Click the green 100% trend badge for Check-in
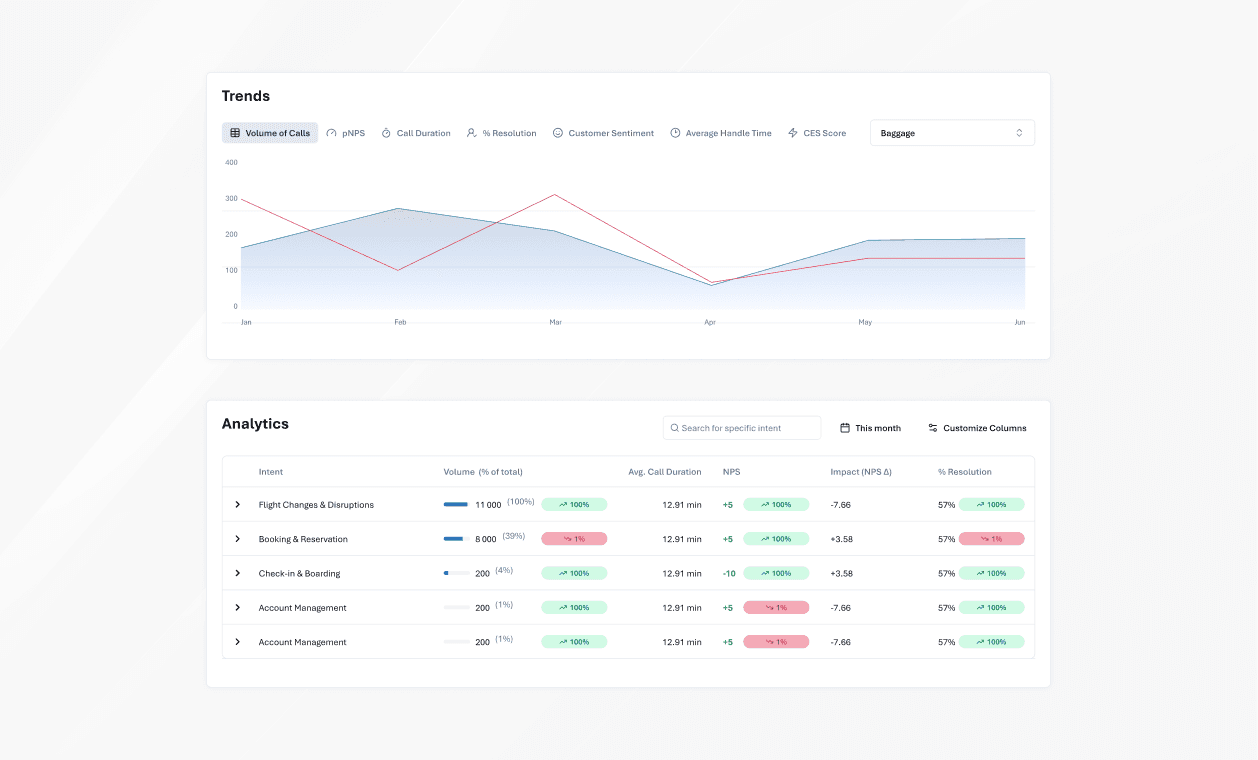The height and width of the screenshot is (760, 1258). point(574,572)
